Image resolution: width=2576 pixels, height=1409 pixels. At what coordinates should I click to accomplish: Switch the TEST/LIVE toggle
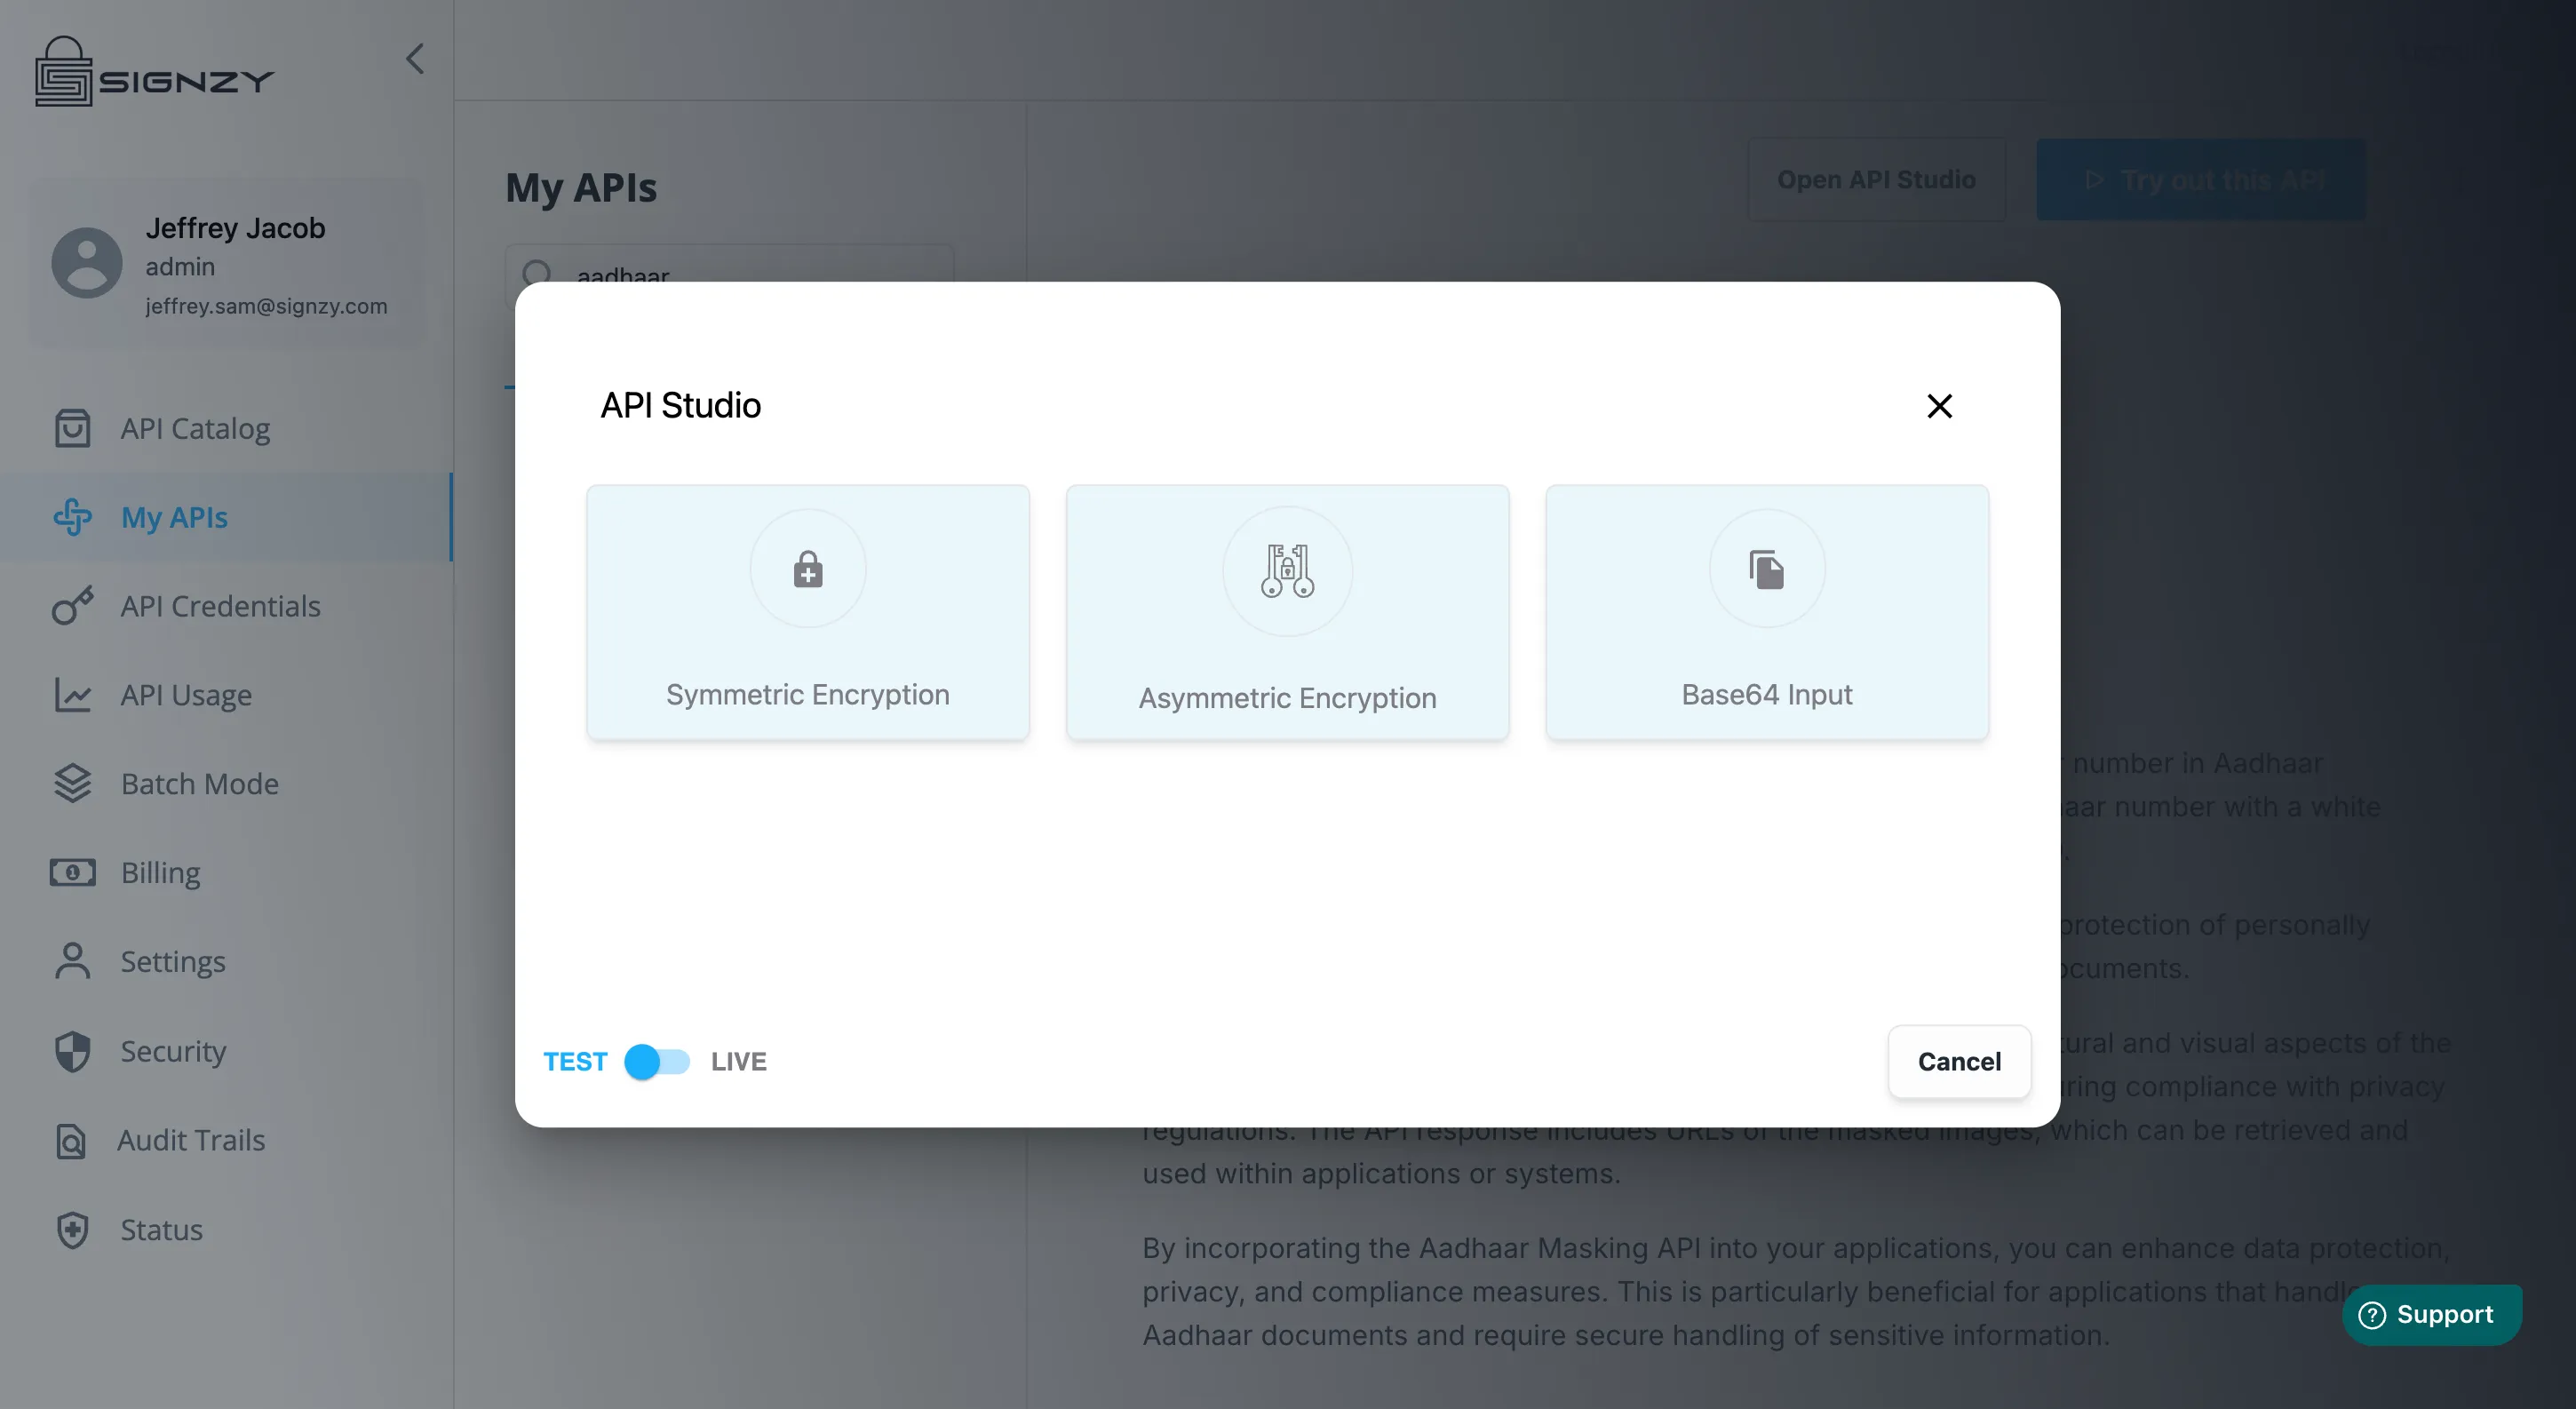(x=657, y=1061)
